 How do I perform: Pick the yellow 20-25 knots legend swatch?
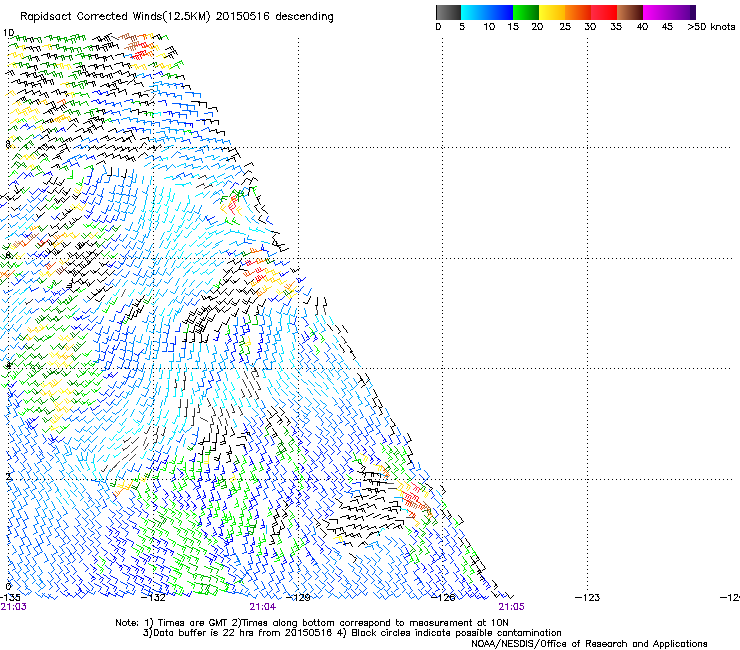(552, 12)
